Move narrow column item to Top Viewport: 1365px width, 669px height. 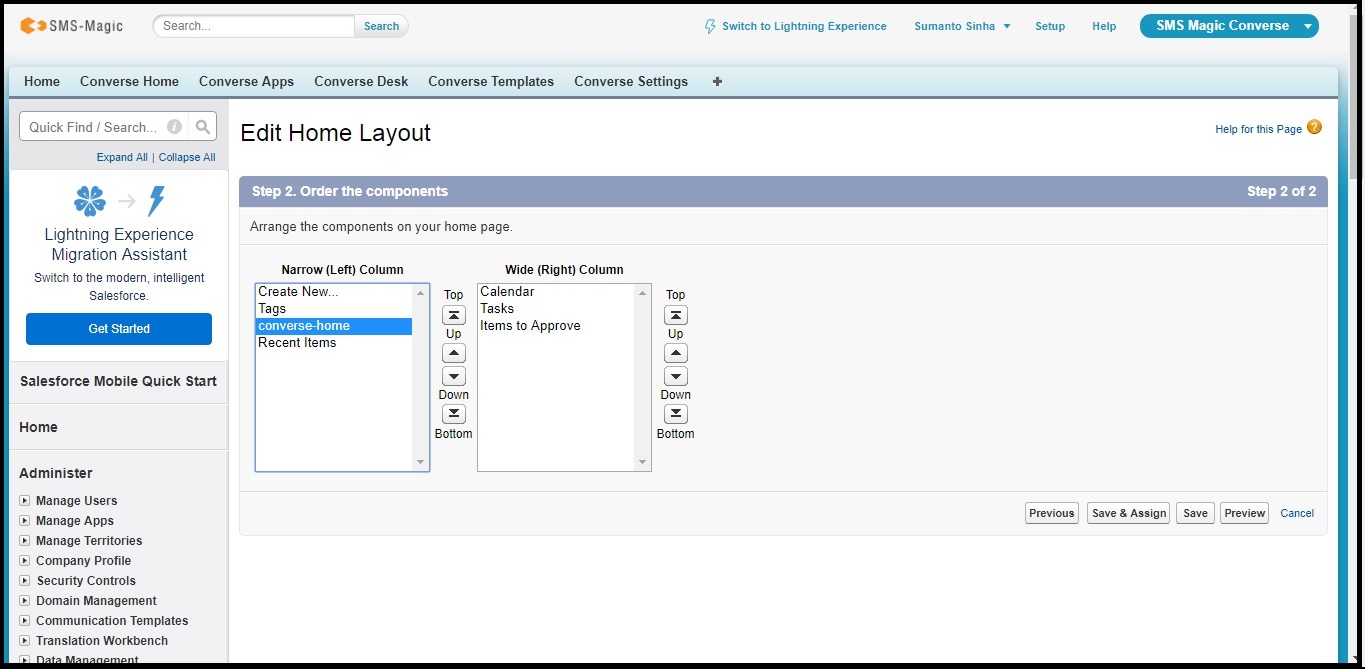(454, 315)
